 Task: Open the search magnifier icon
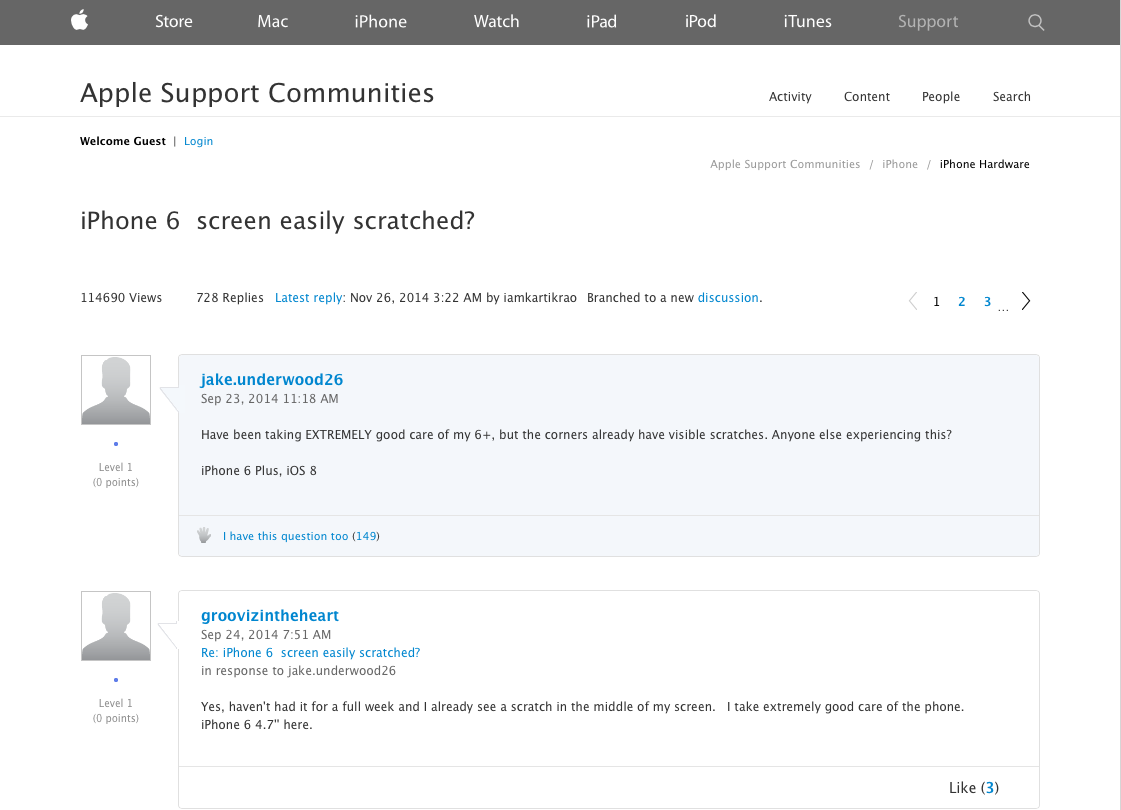(x=1036, y=22)
